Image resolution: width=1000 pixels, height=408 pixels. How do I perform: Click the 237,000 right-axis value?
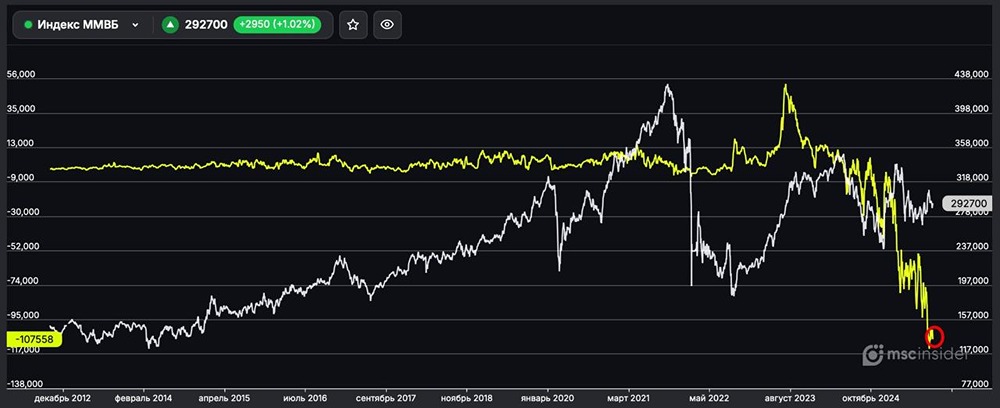pyautogui.click(x=971, y=247)
